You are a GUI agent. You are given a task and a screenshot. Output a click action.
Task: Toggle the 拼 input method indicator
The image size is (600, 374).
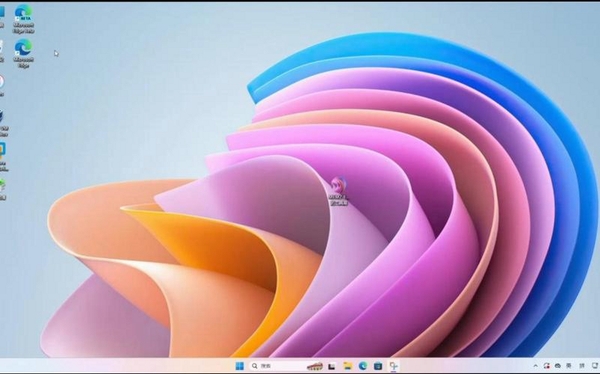(x=582, y=366)
